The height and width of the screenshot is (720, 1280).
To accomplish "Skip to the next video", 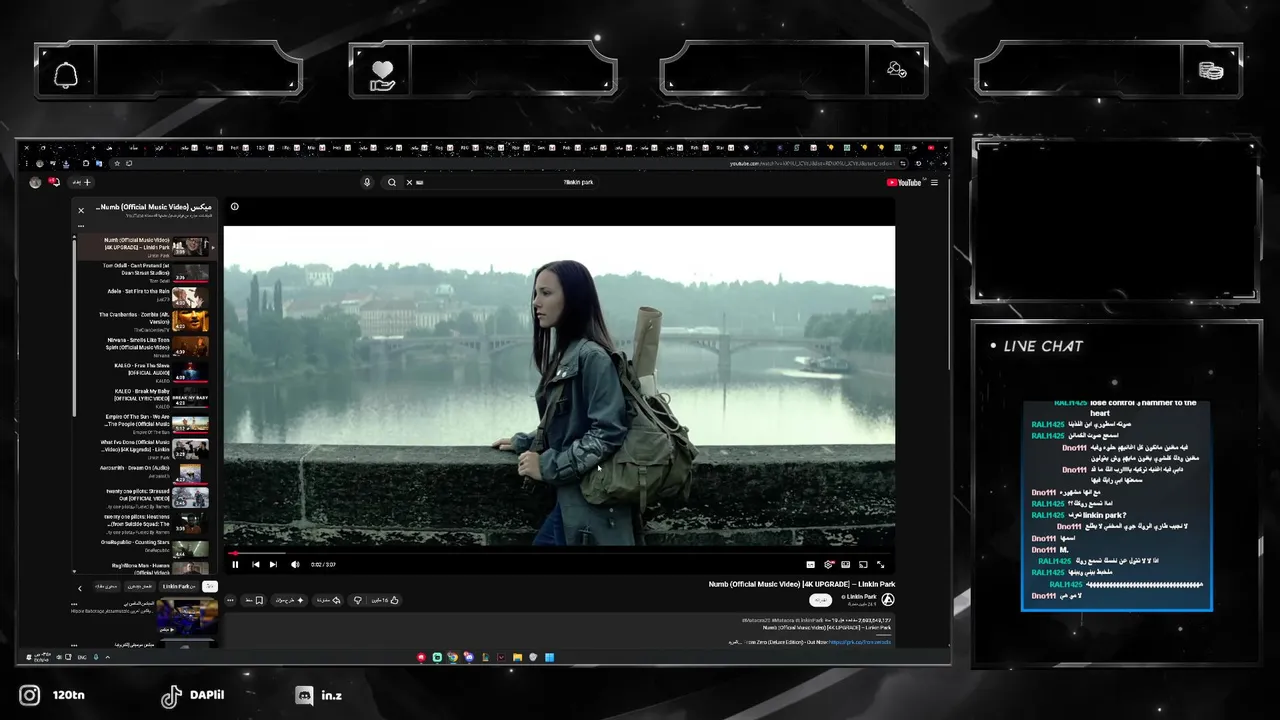I will [273, 564].
